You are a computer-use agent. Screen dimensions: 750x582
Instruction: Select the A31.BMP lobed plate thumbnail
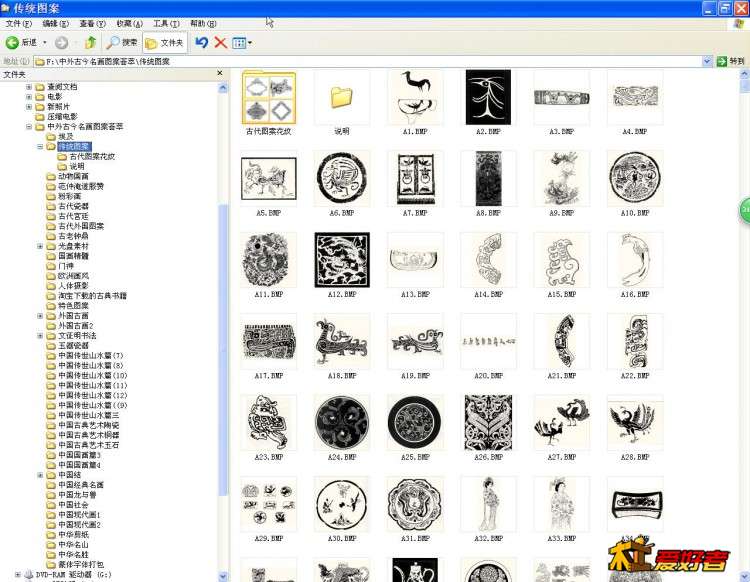point(415,504)
